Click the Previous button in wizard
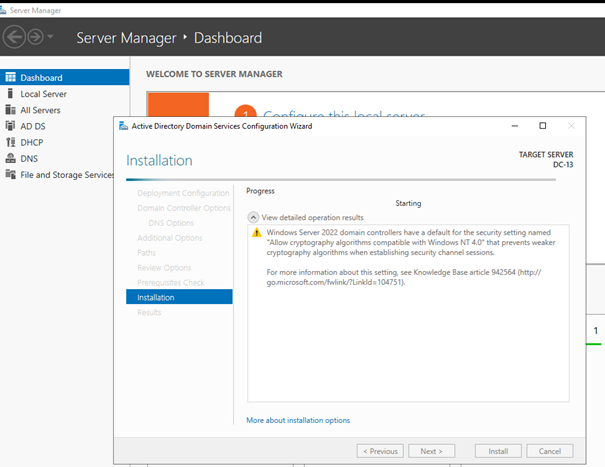The height and width of the screenshot is (467, 605). tap(380, 451)
